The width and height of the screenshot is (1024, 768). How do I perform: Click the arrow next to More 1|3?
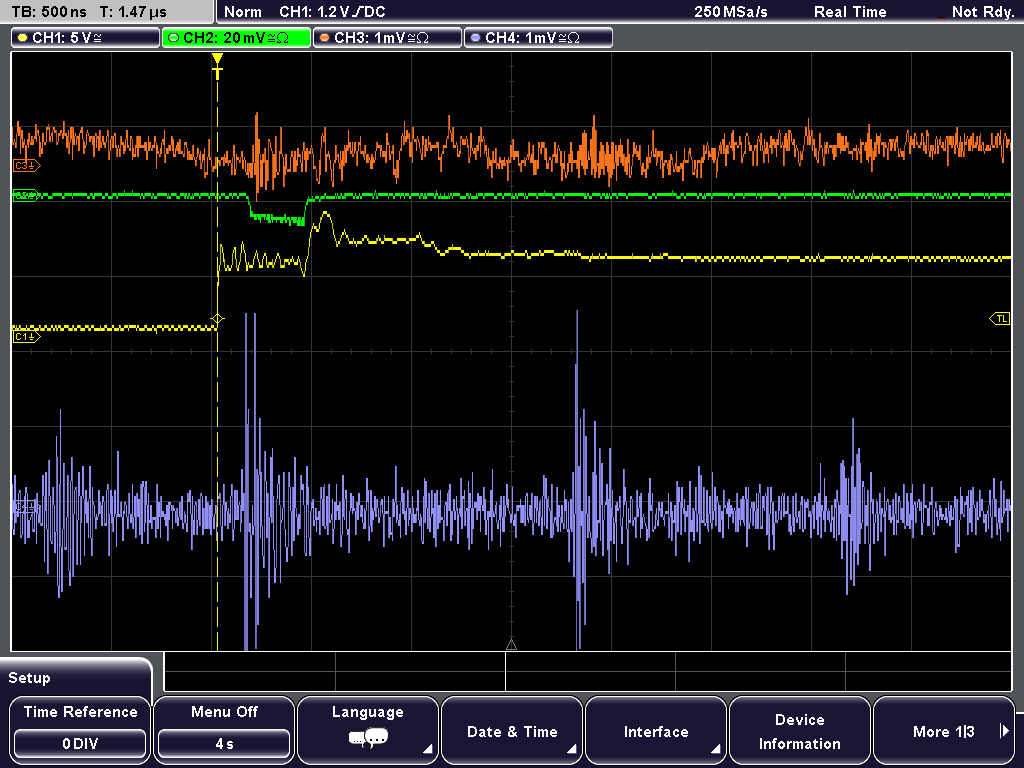click(1004, 731)
